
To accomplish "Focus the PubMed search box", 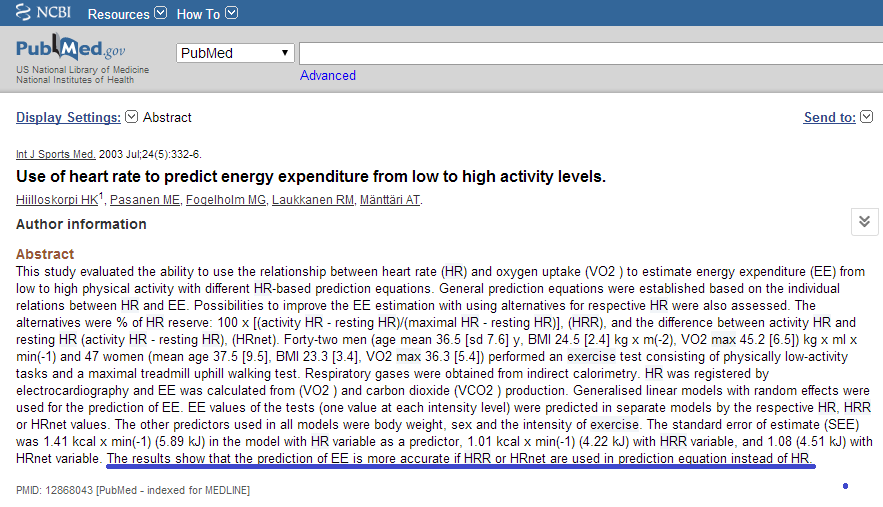I will click(x=591, y=54).
